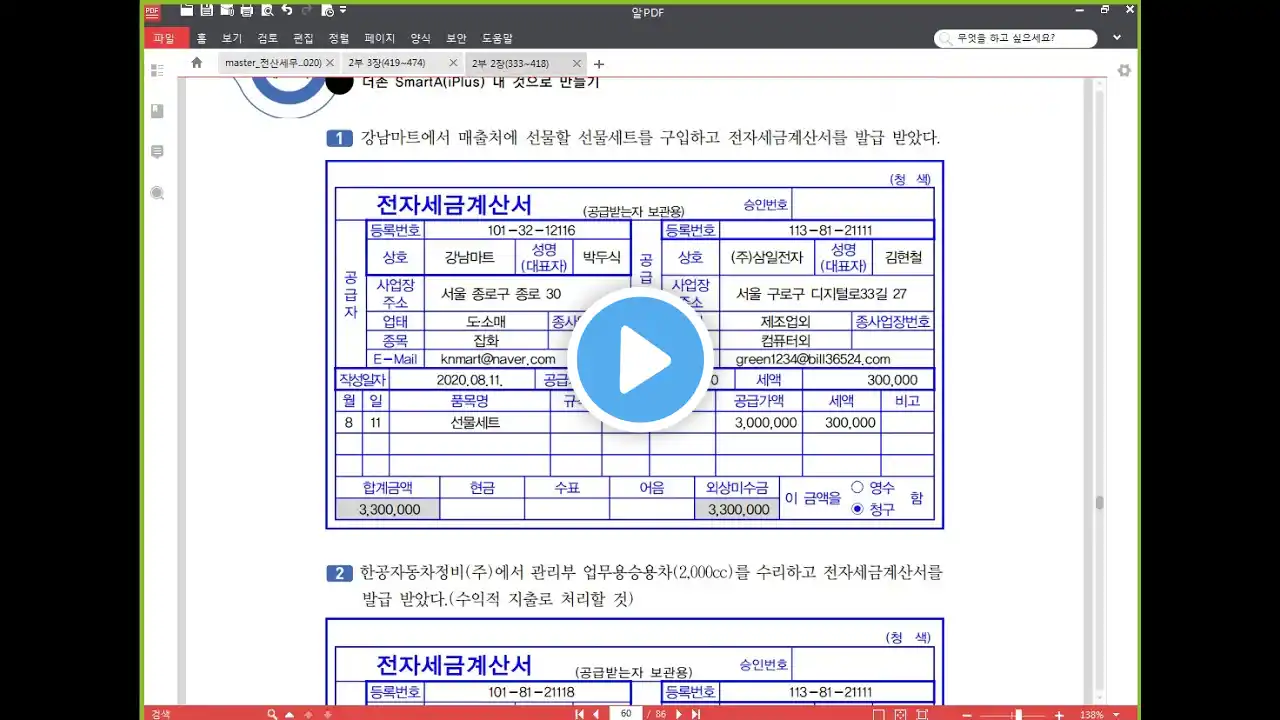This screenshot has width=1280, height=720.
Task: Click the clock-document icon in quick toolbar
Action: [x=327, y=10]
